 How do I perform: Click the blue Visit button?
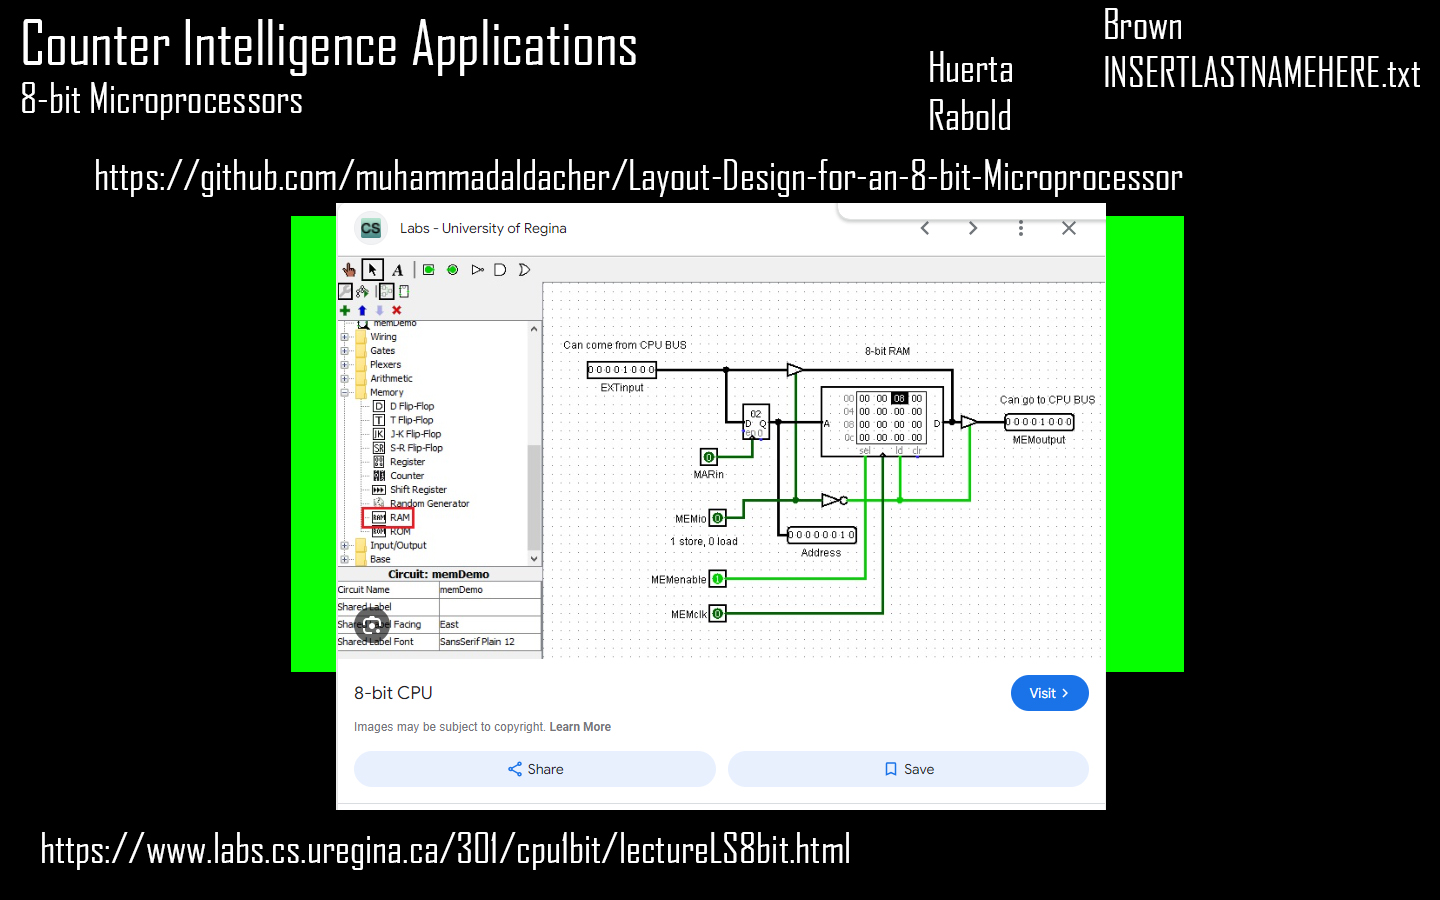tap(1049, 693)
